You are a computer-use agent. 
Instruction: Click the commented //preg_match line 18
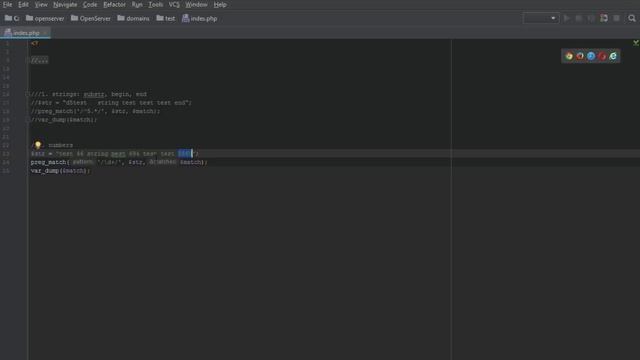96,111
